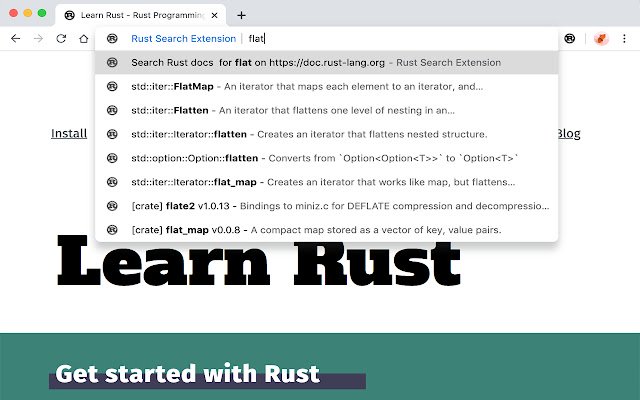Minimize the window with the yellow button
The height and width of the screenshot is (400, 640).
pyautogui.click(x=28, y=13)
